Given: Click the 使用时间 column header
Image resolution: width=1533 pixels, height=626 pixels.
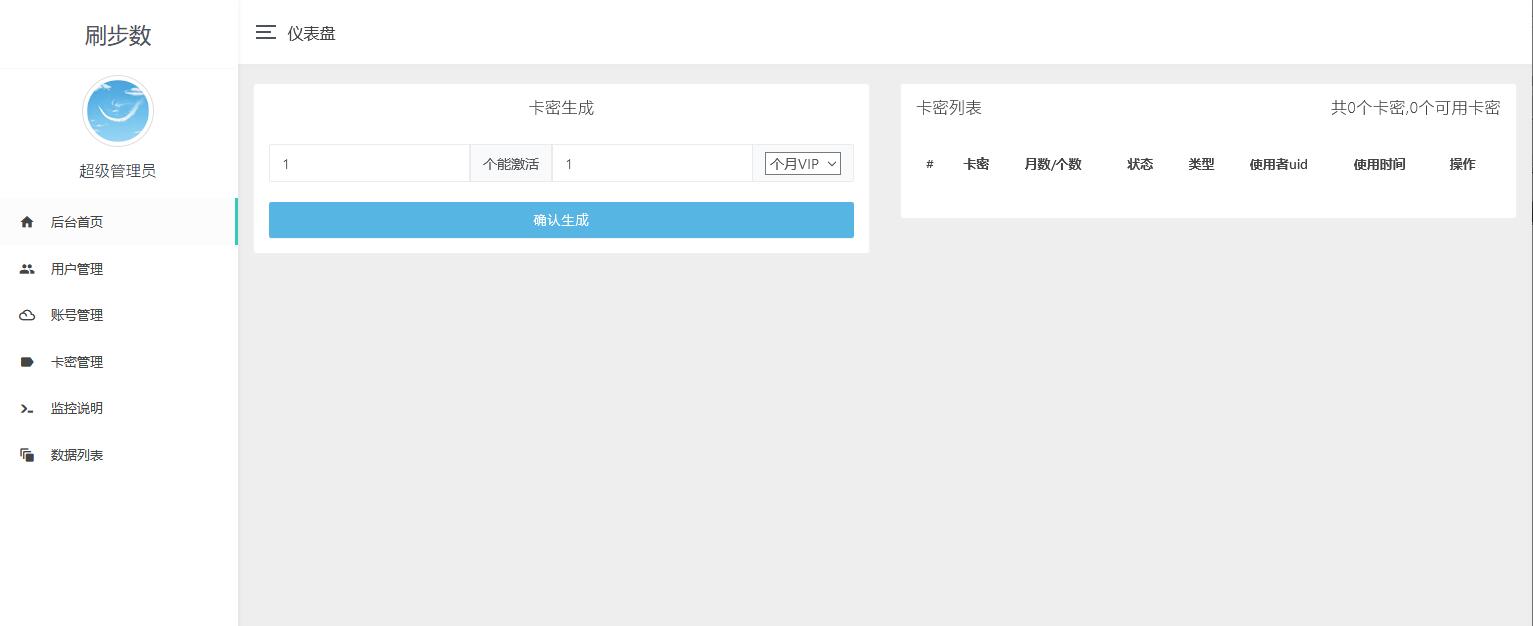Looking at the screenshot, I should [x=1379, y=164].
